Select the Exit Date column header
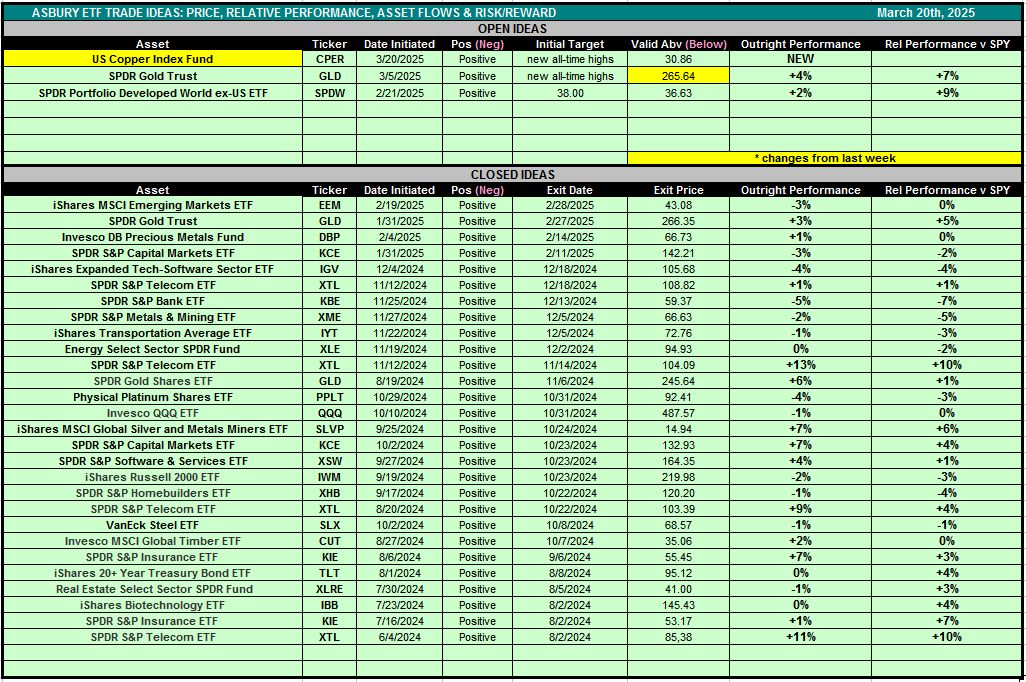 570,190
